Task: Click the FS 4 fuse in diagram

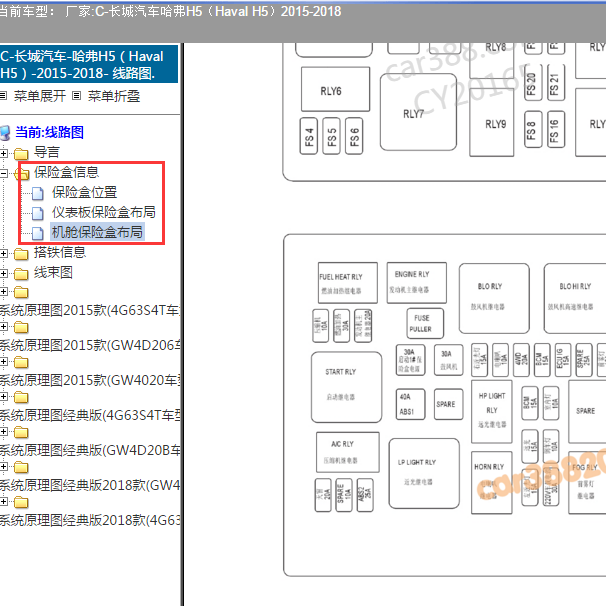Action: tap(309, 136)
